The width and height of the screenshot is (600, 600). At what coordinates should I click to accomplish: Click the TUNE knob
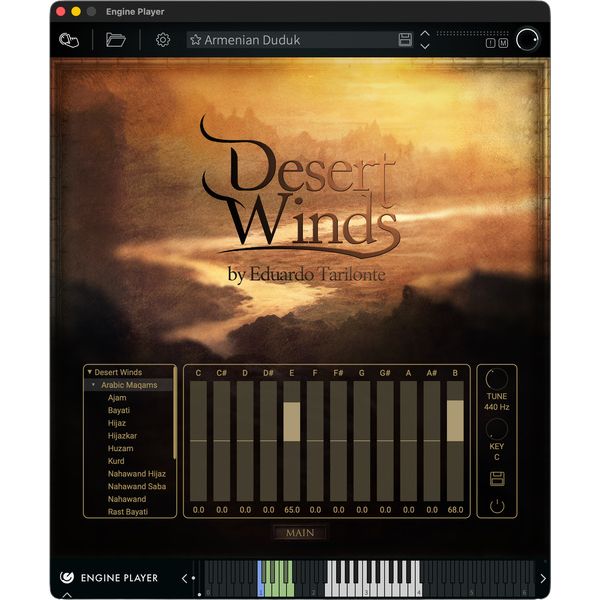tap(496, 379)
